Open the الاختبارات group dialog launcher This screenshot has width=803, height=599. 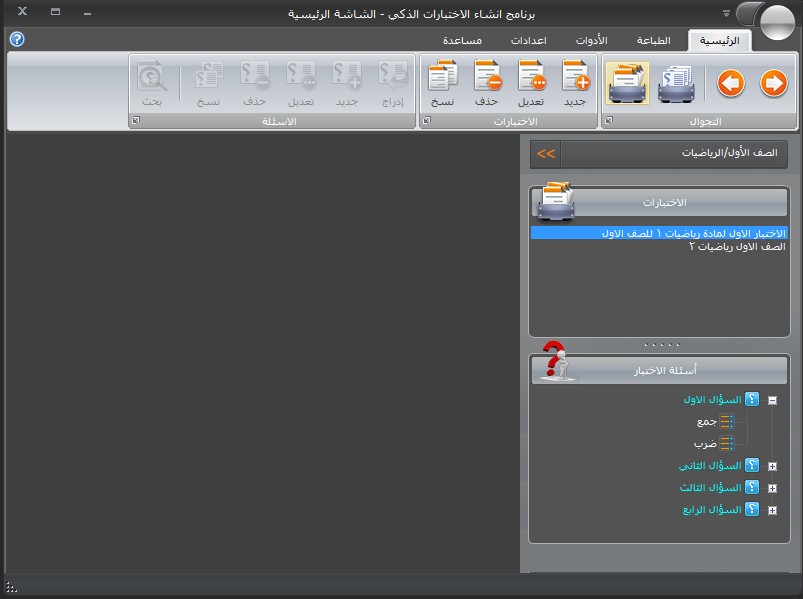(424, 121)
